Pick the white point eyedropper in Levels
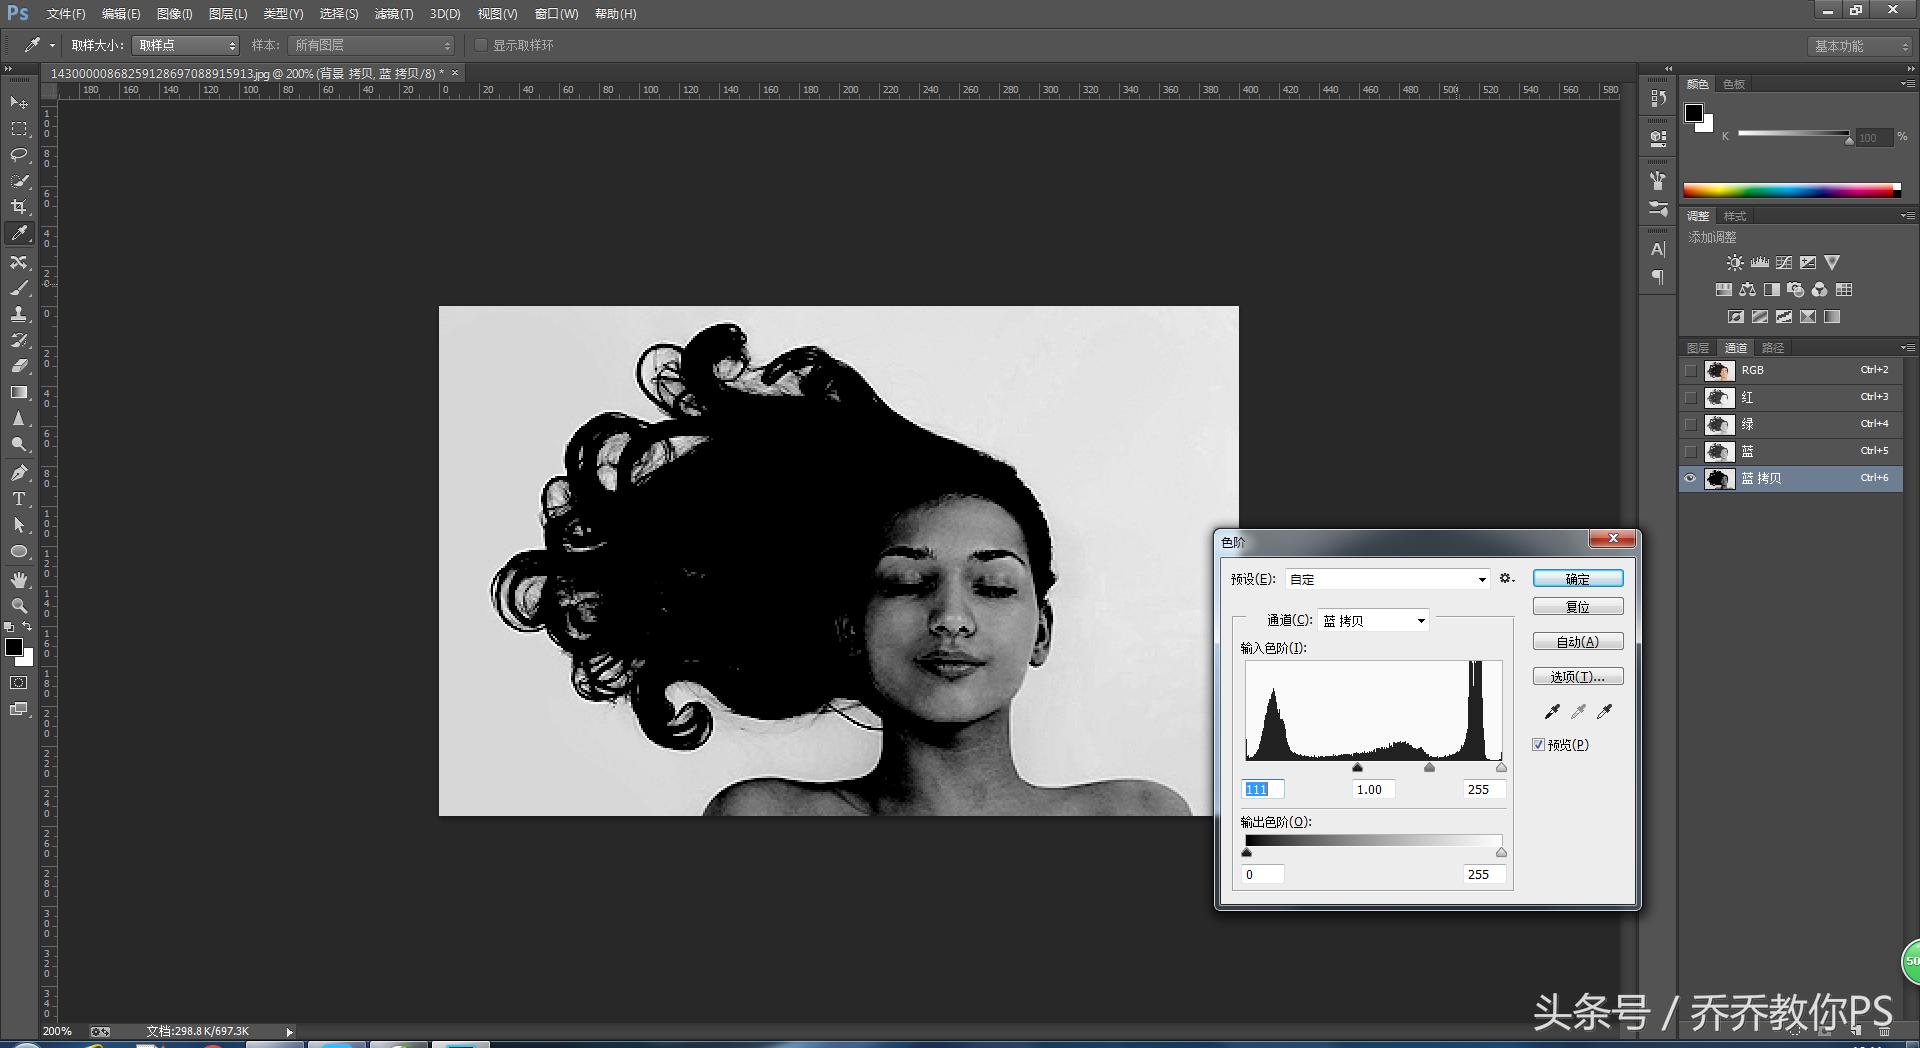The image size is (1920, 1048). [1604, 712]
